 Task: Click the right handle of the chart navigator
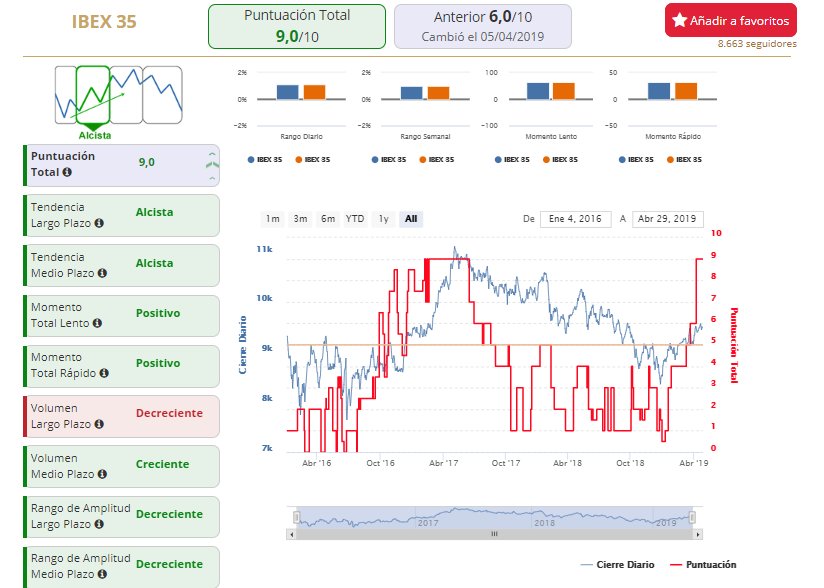[691, 517]
